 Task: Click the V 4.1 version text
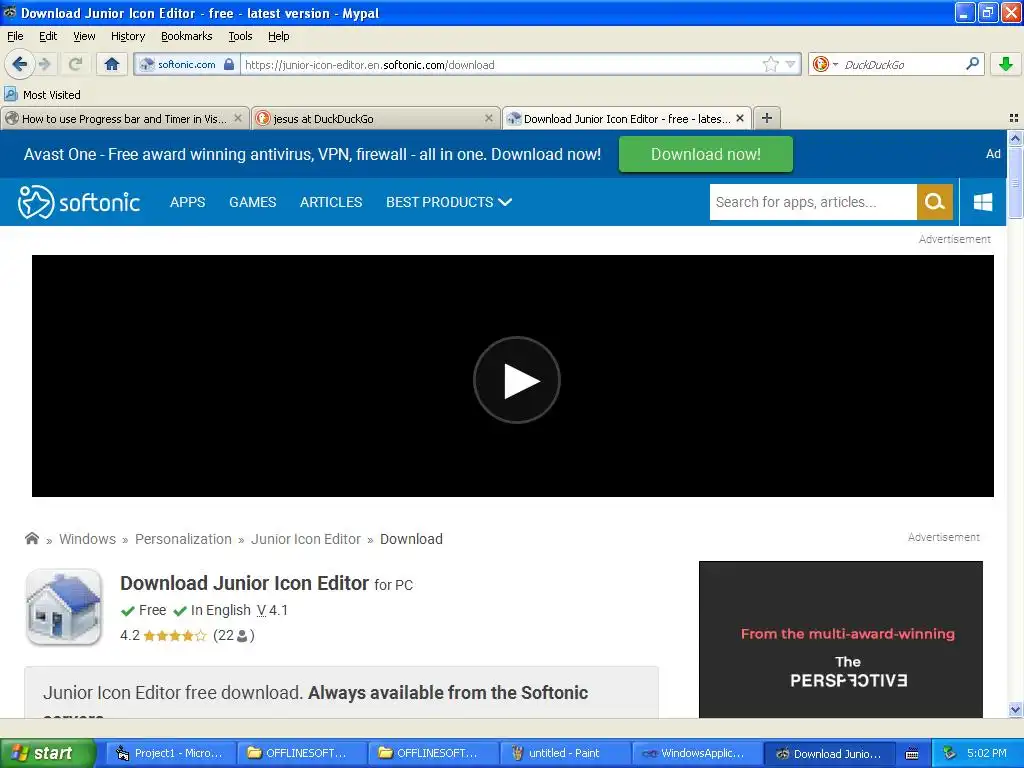tap(272, 610)
